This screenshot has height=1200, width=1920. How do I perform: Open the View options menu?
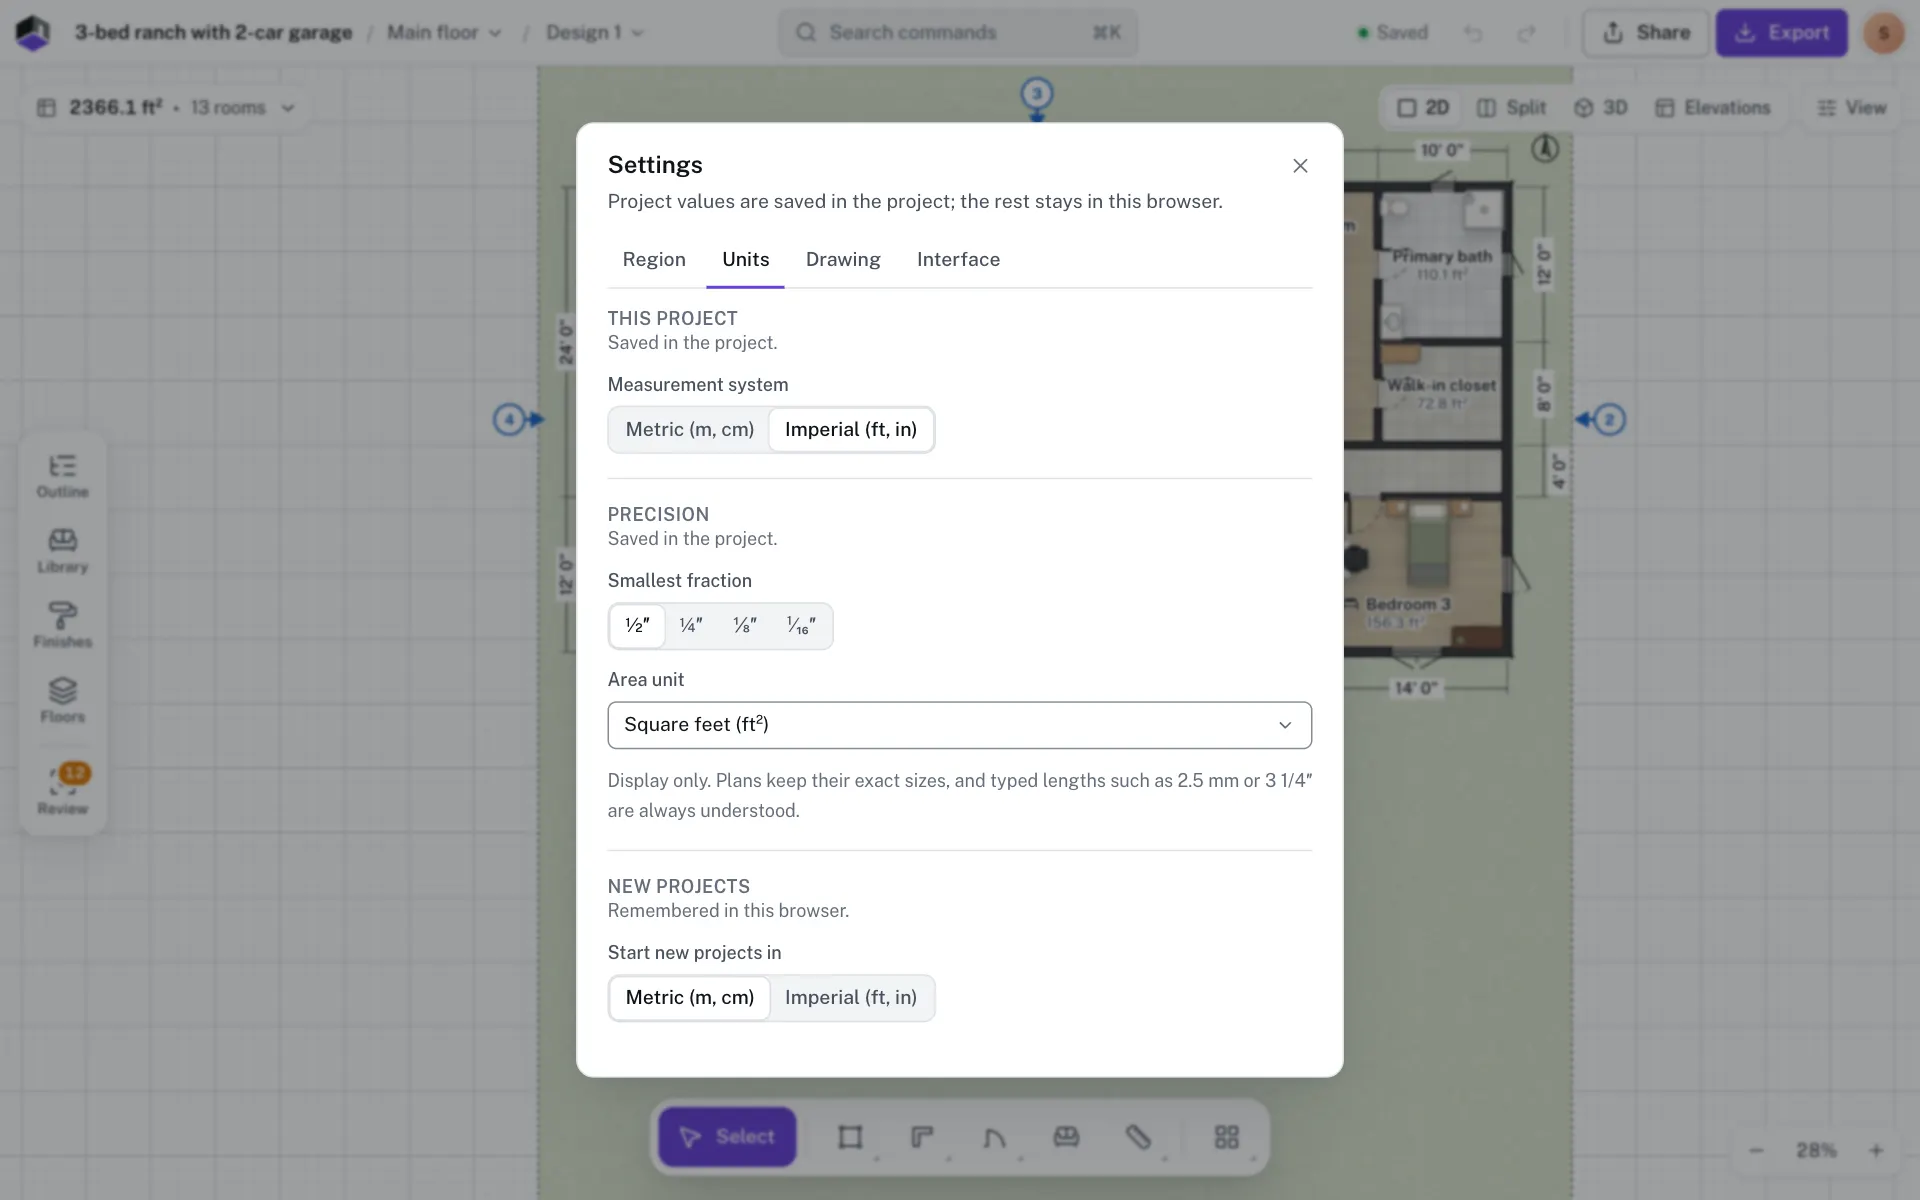[1852, 108]
